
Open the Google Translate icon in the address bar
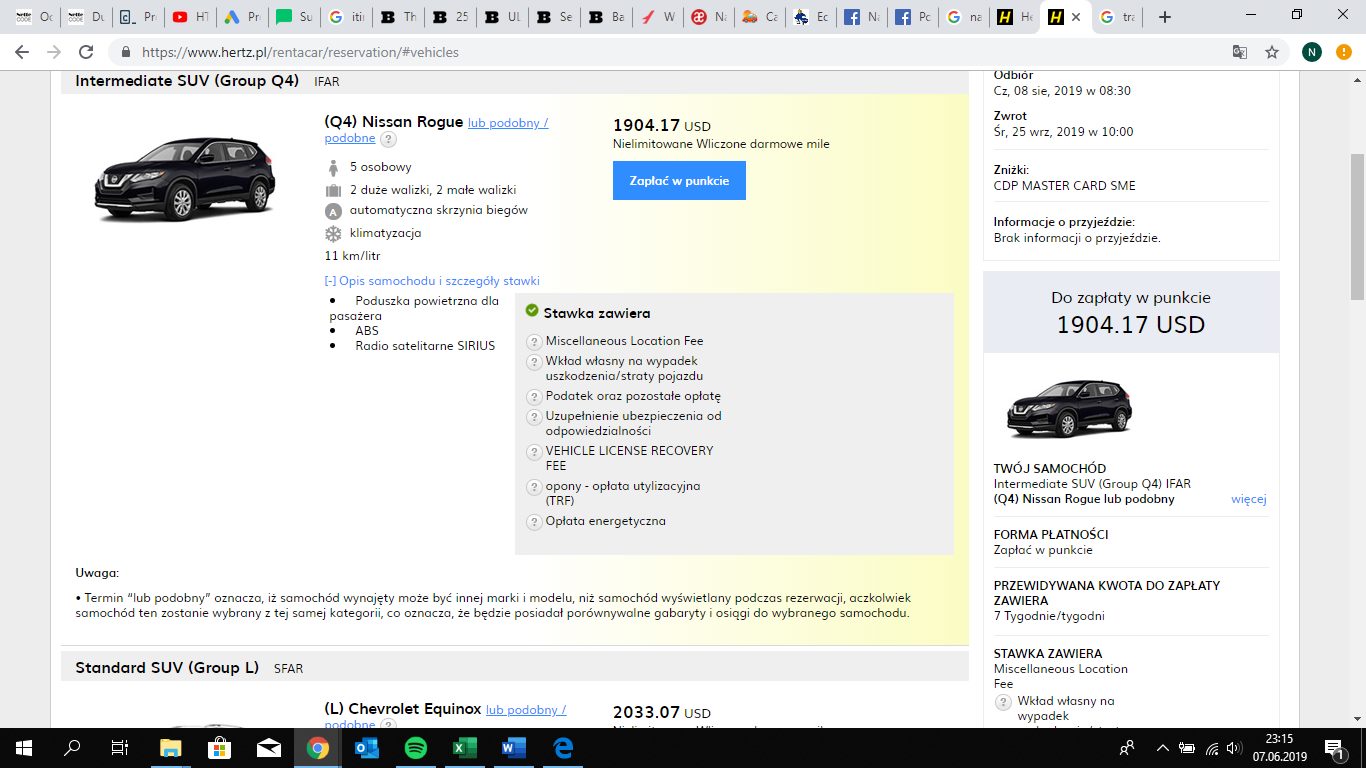tap(1240, 52)
